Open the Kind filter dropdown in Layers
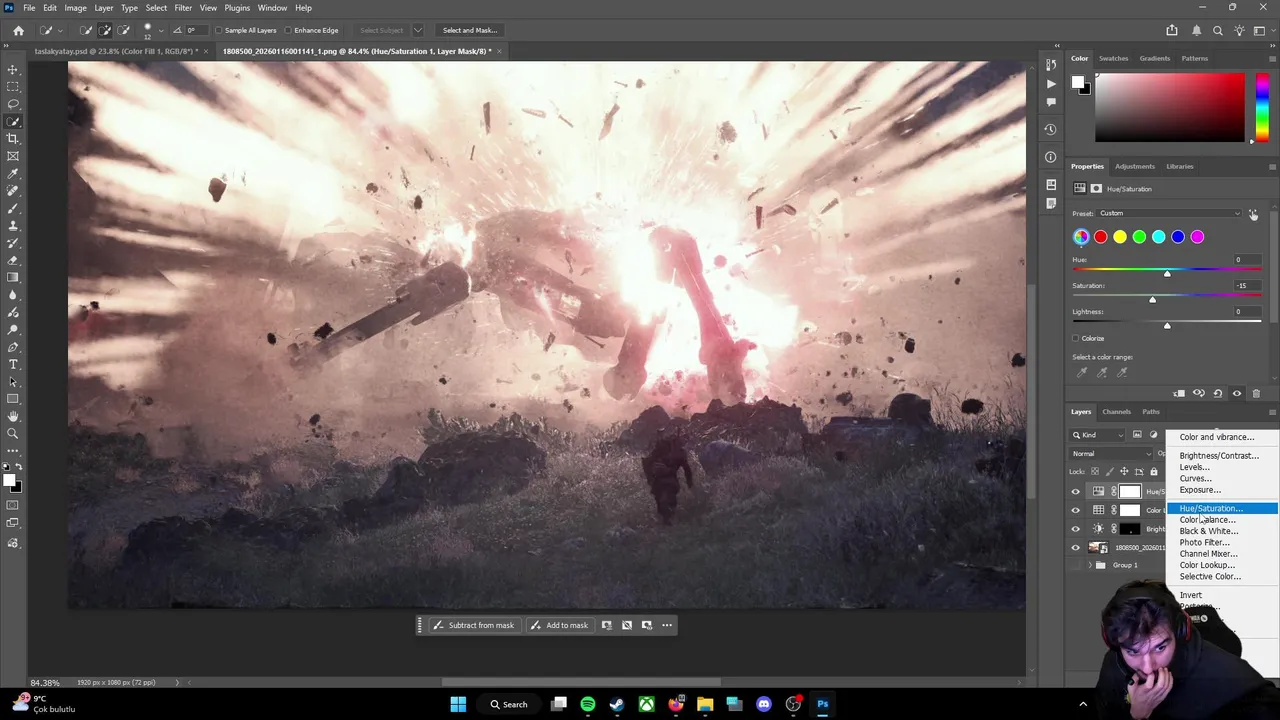The image size is (1280, 720). coord(1097,435)
